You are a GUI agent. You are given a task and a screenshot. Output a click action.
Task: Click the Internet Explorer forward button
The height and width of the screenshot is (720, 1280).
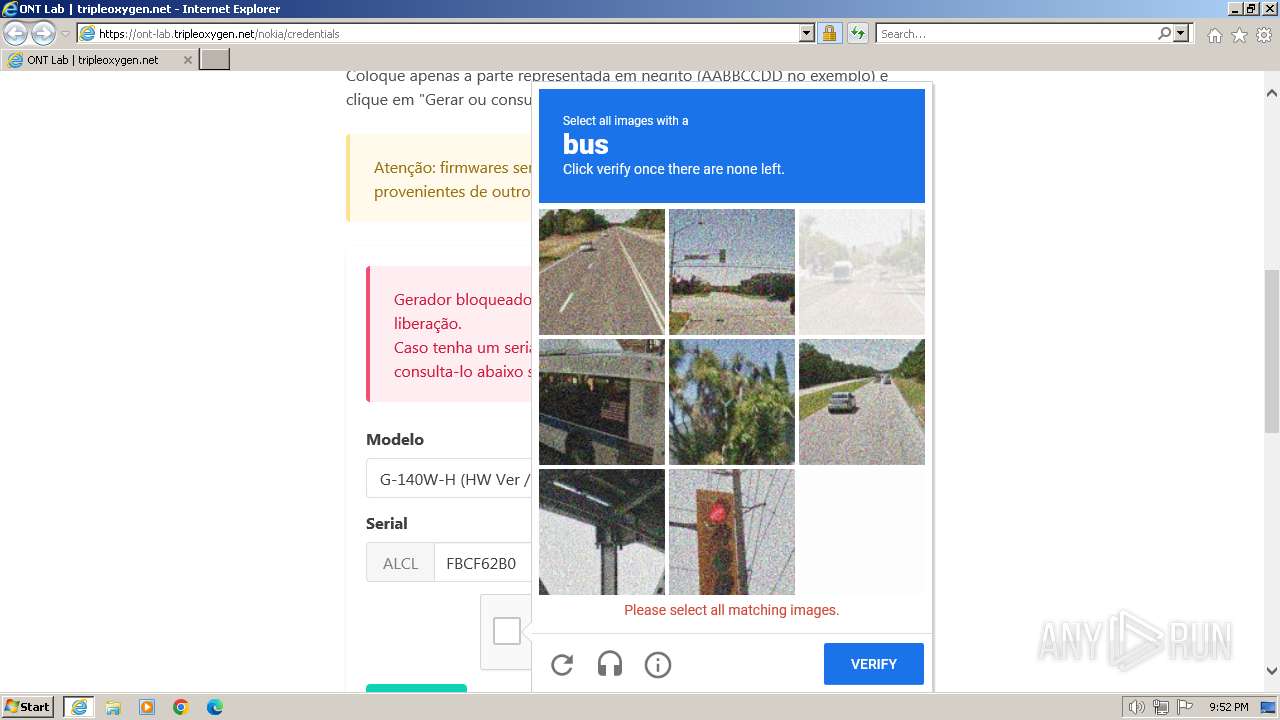coord(43,33)
